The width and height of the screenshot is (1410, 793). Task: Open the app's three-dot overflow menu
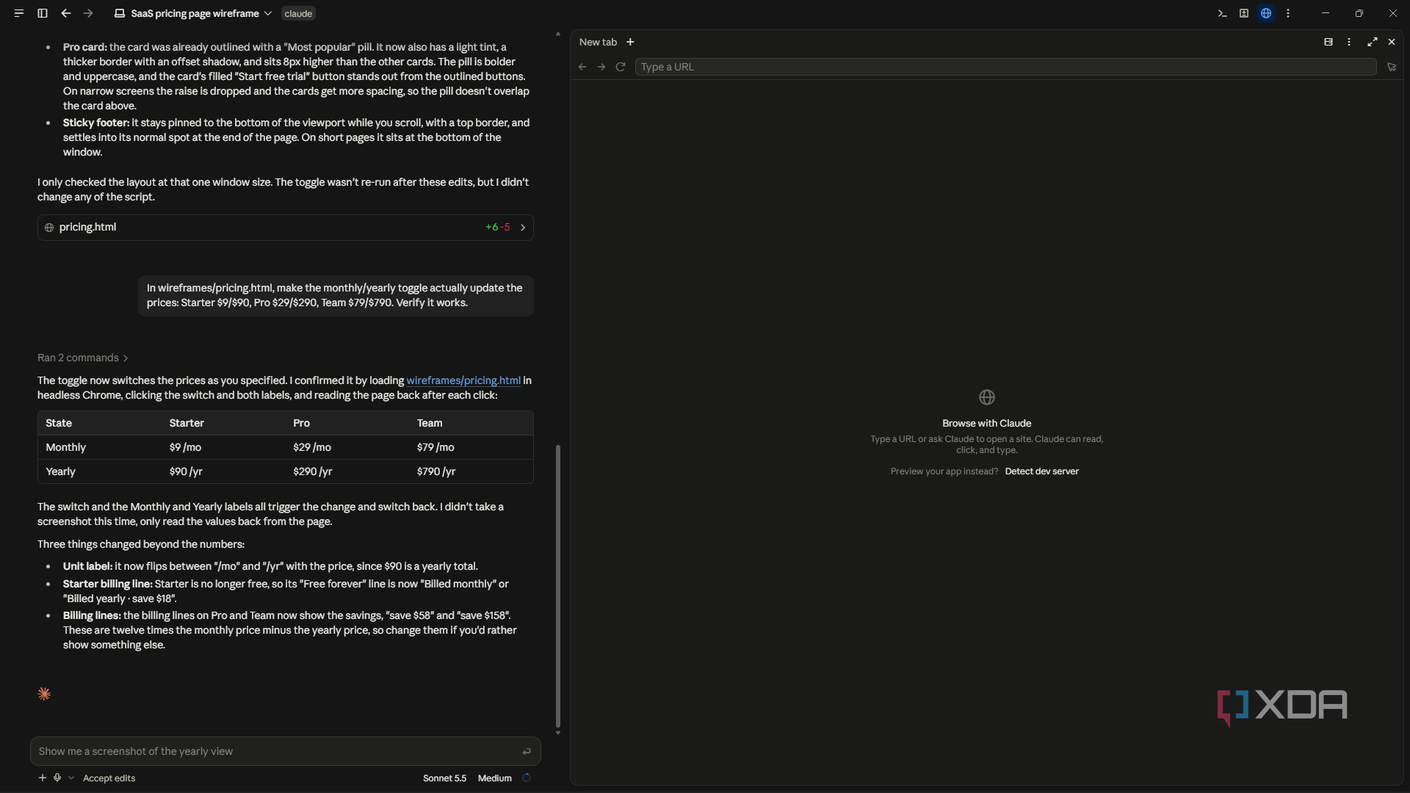tap(1288, 13)
